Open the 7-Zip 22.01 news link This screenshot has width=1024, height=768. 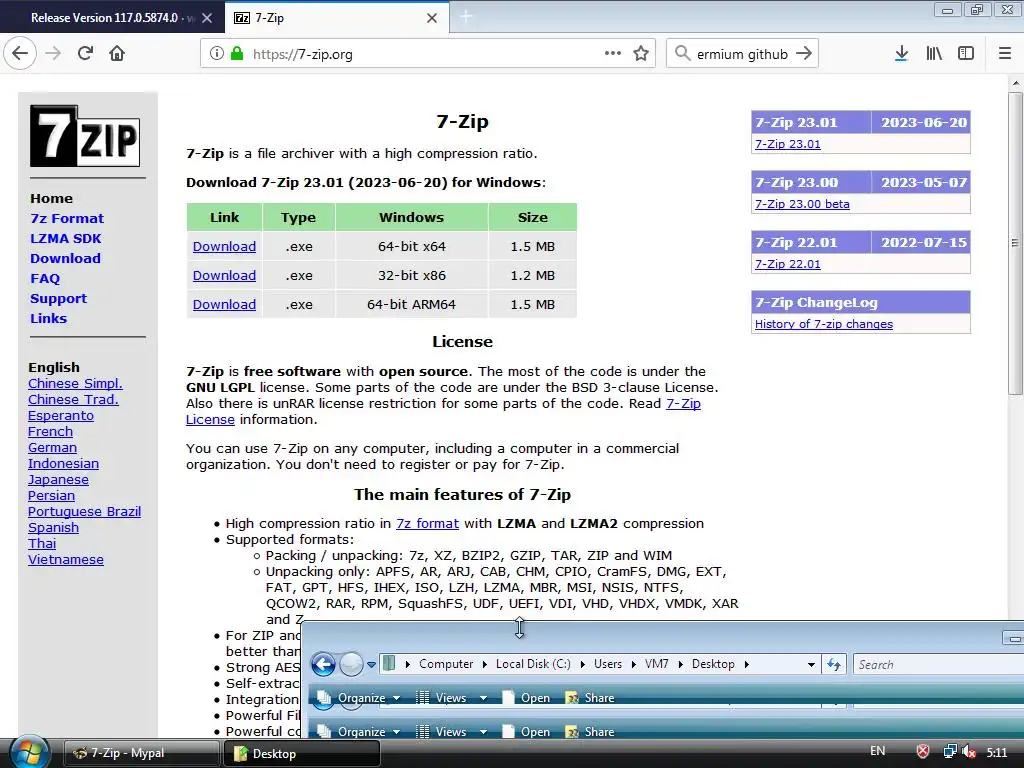(788, 264)
